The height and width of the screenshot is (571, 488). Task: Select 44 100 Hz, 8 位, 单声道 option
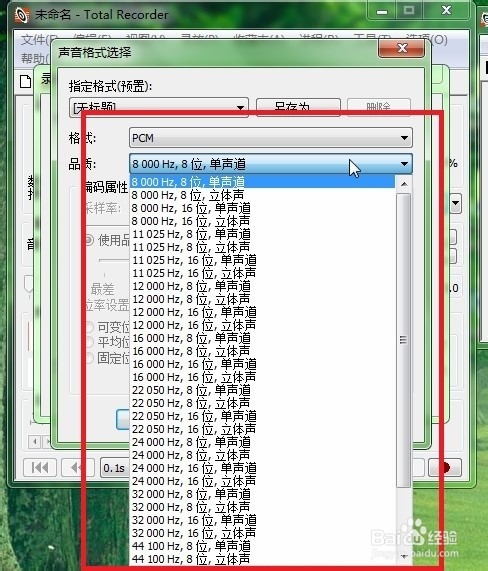pyautogui.click(x=262, y=546)
